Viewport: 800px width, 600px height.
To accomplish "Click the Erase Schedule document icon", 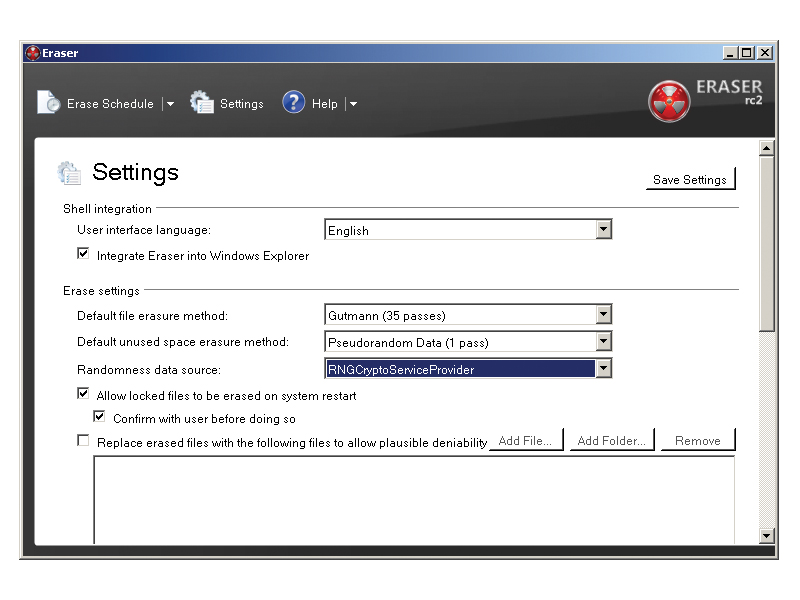I will click(49, 102).
